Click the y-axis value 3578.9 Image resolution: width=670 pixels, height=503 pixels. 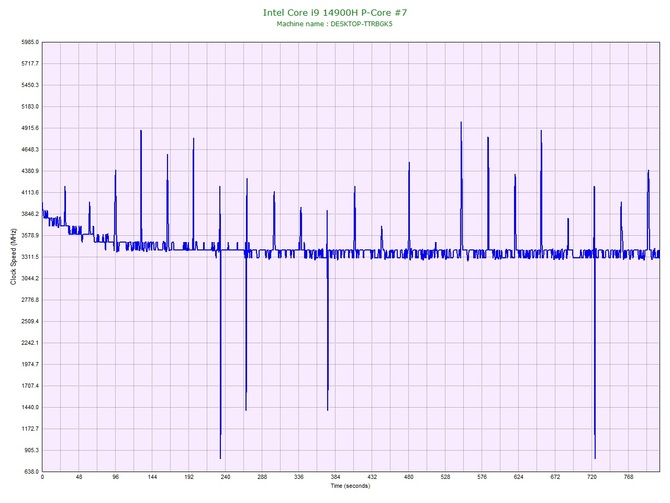click(30, 235)
